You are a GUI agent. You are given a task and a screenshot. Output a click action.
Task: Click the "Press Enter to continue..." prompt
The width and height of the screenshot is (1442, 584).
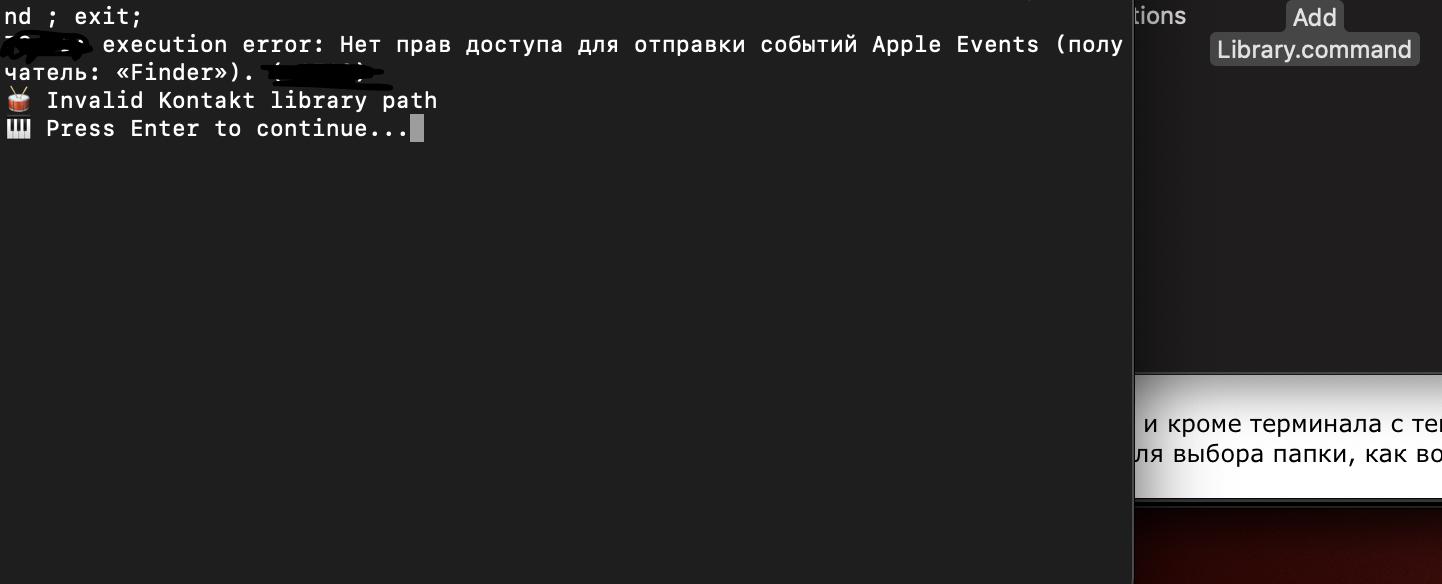[227, 128]
